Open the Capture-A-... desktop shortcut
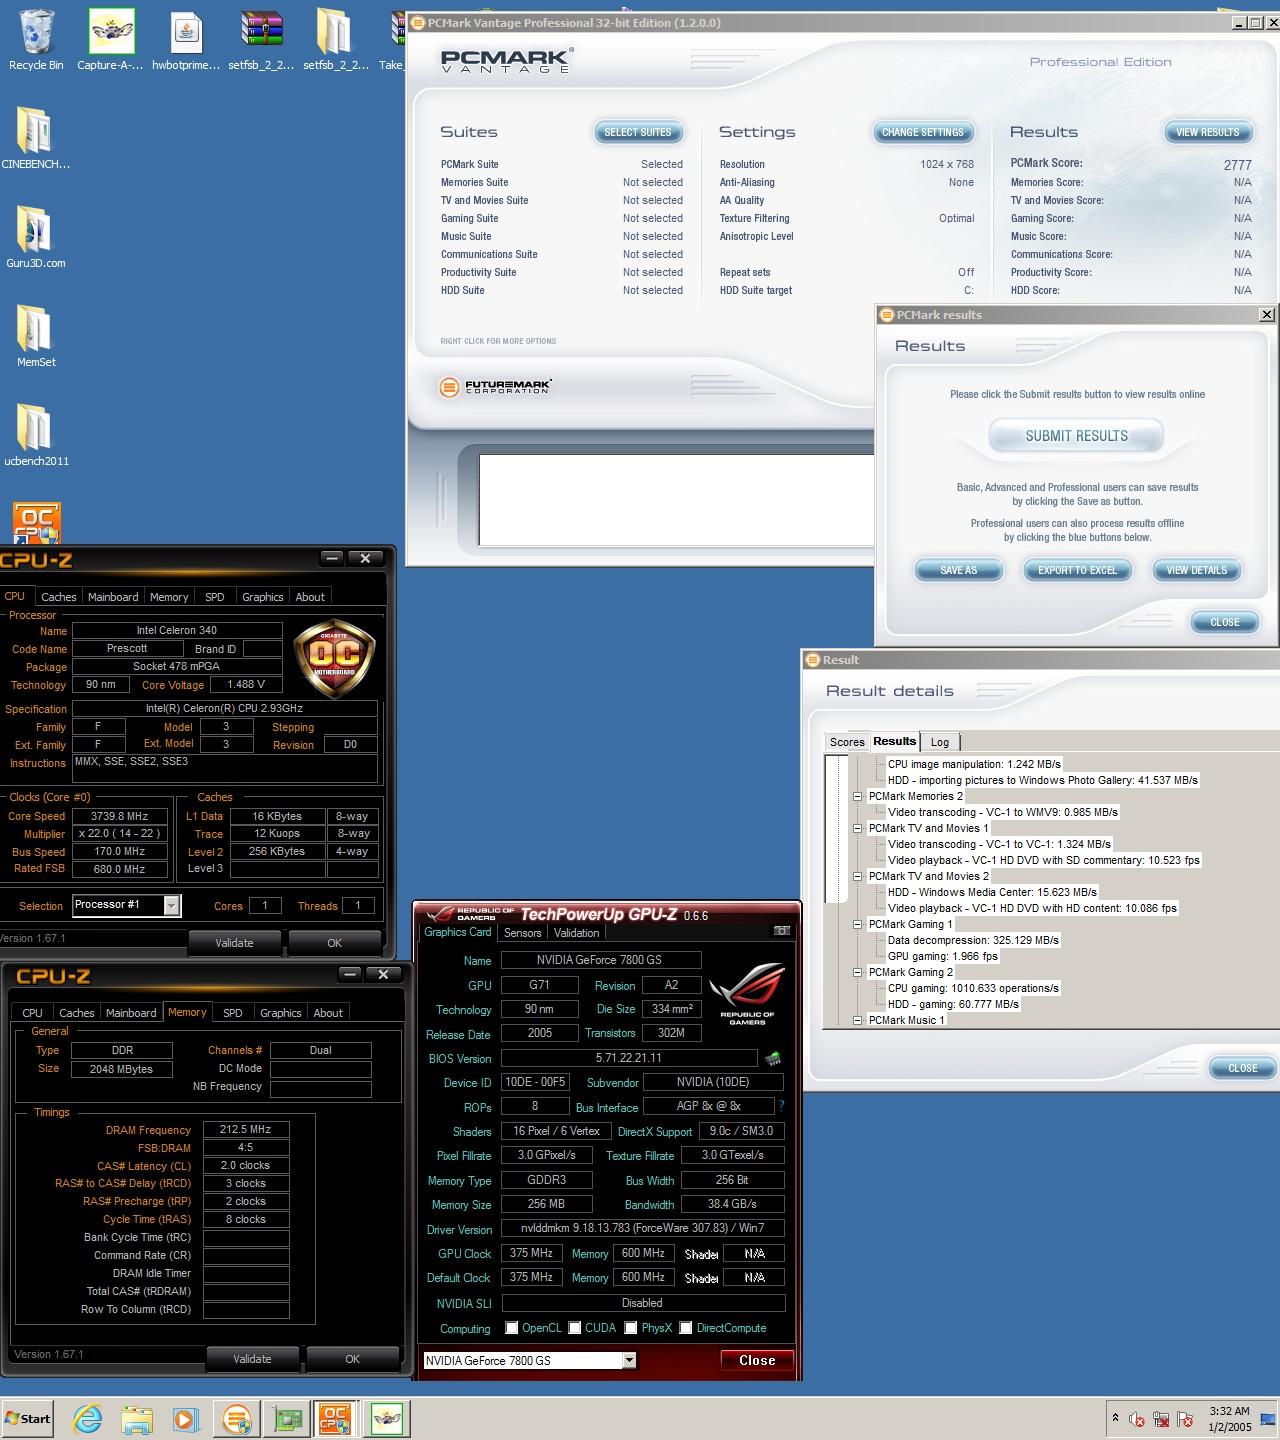1280x1440 pixels. pyautogui.click(x=111, y=40)
